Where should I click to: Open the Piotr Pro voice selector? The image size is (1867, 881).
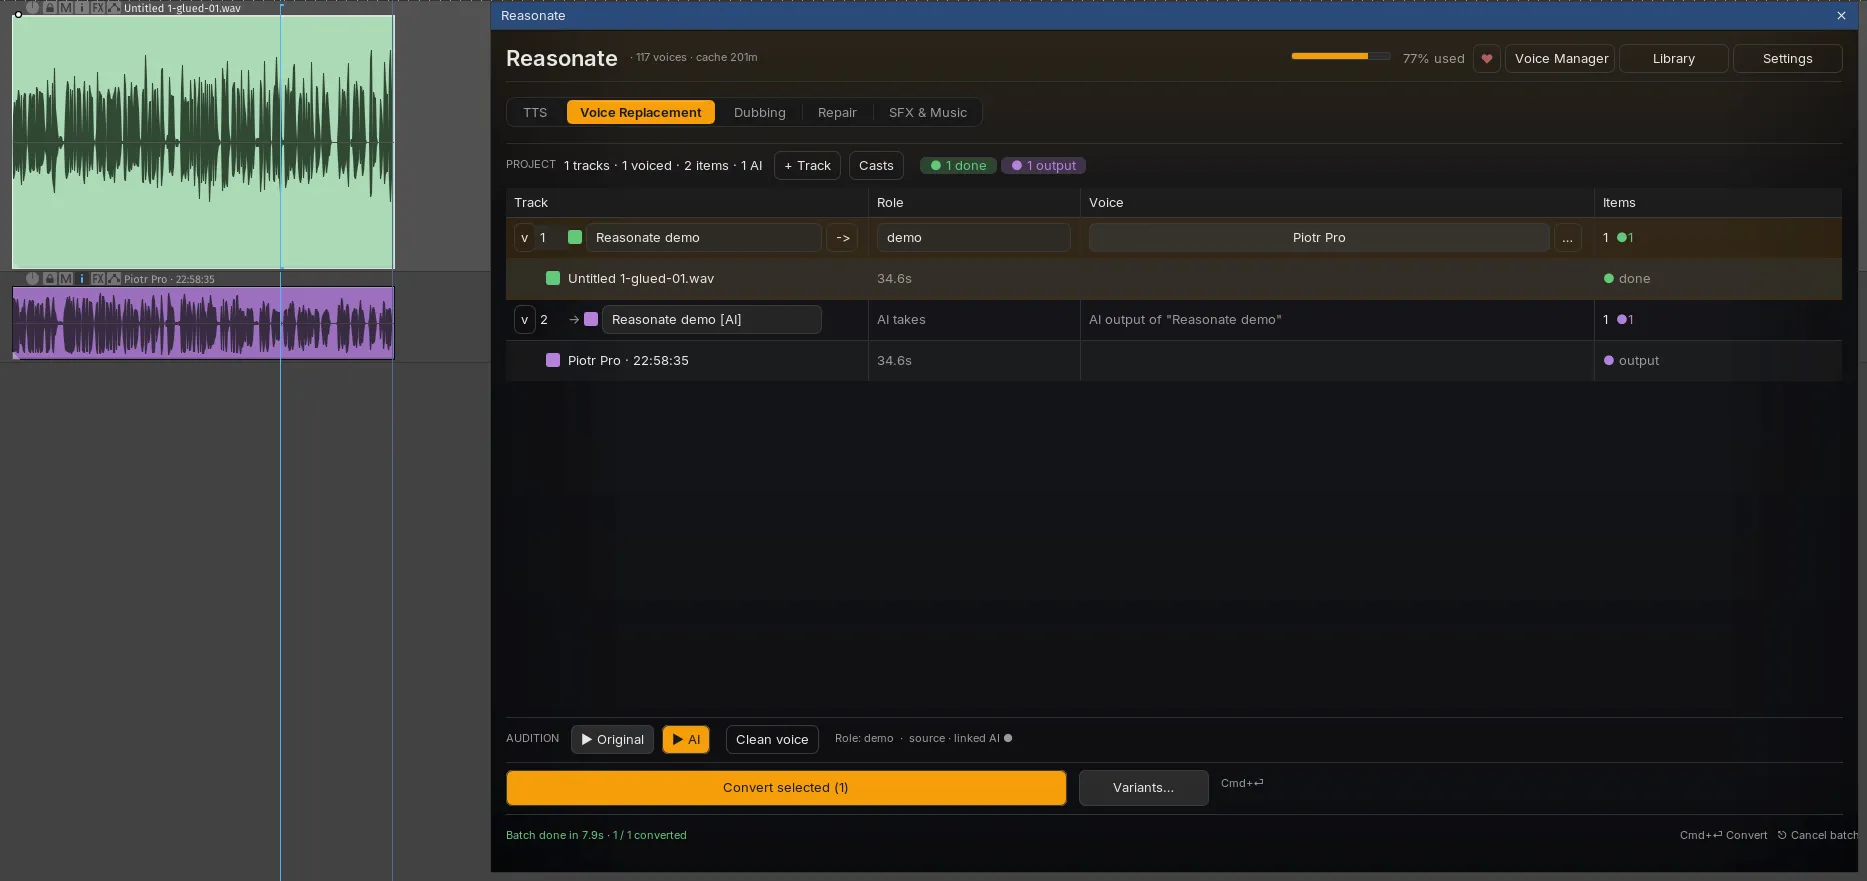click(x=1318, y=237)
